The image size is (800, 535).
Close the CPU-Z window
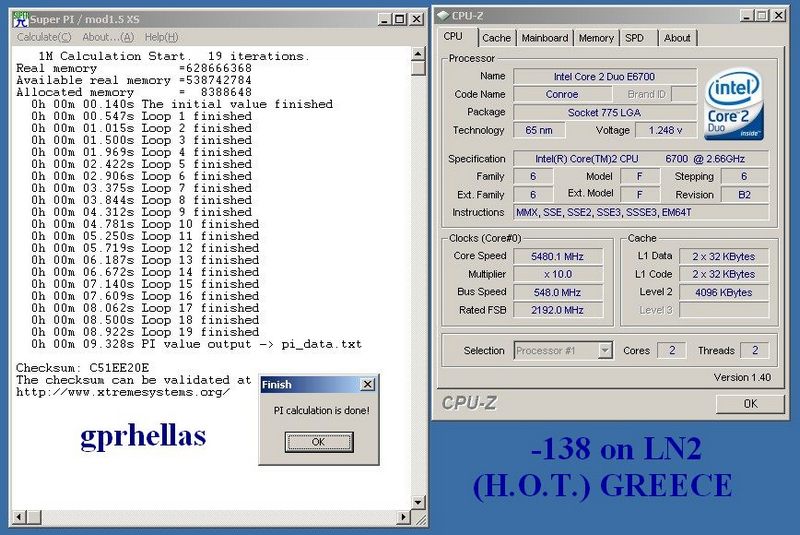coord(779,16)
